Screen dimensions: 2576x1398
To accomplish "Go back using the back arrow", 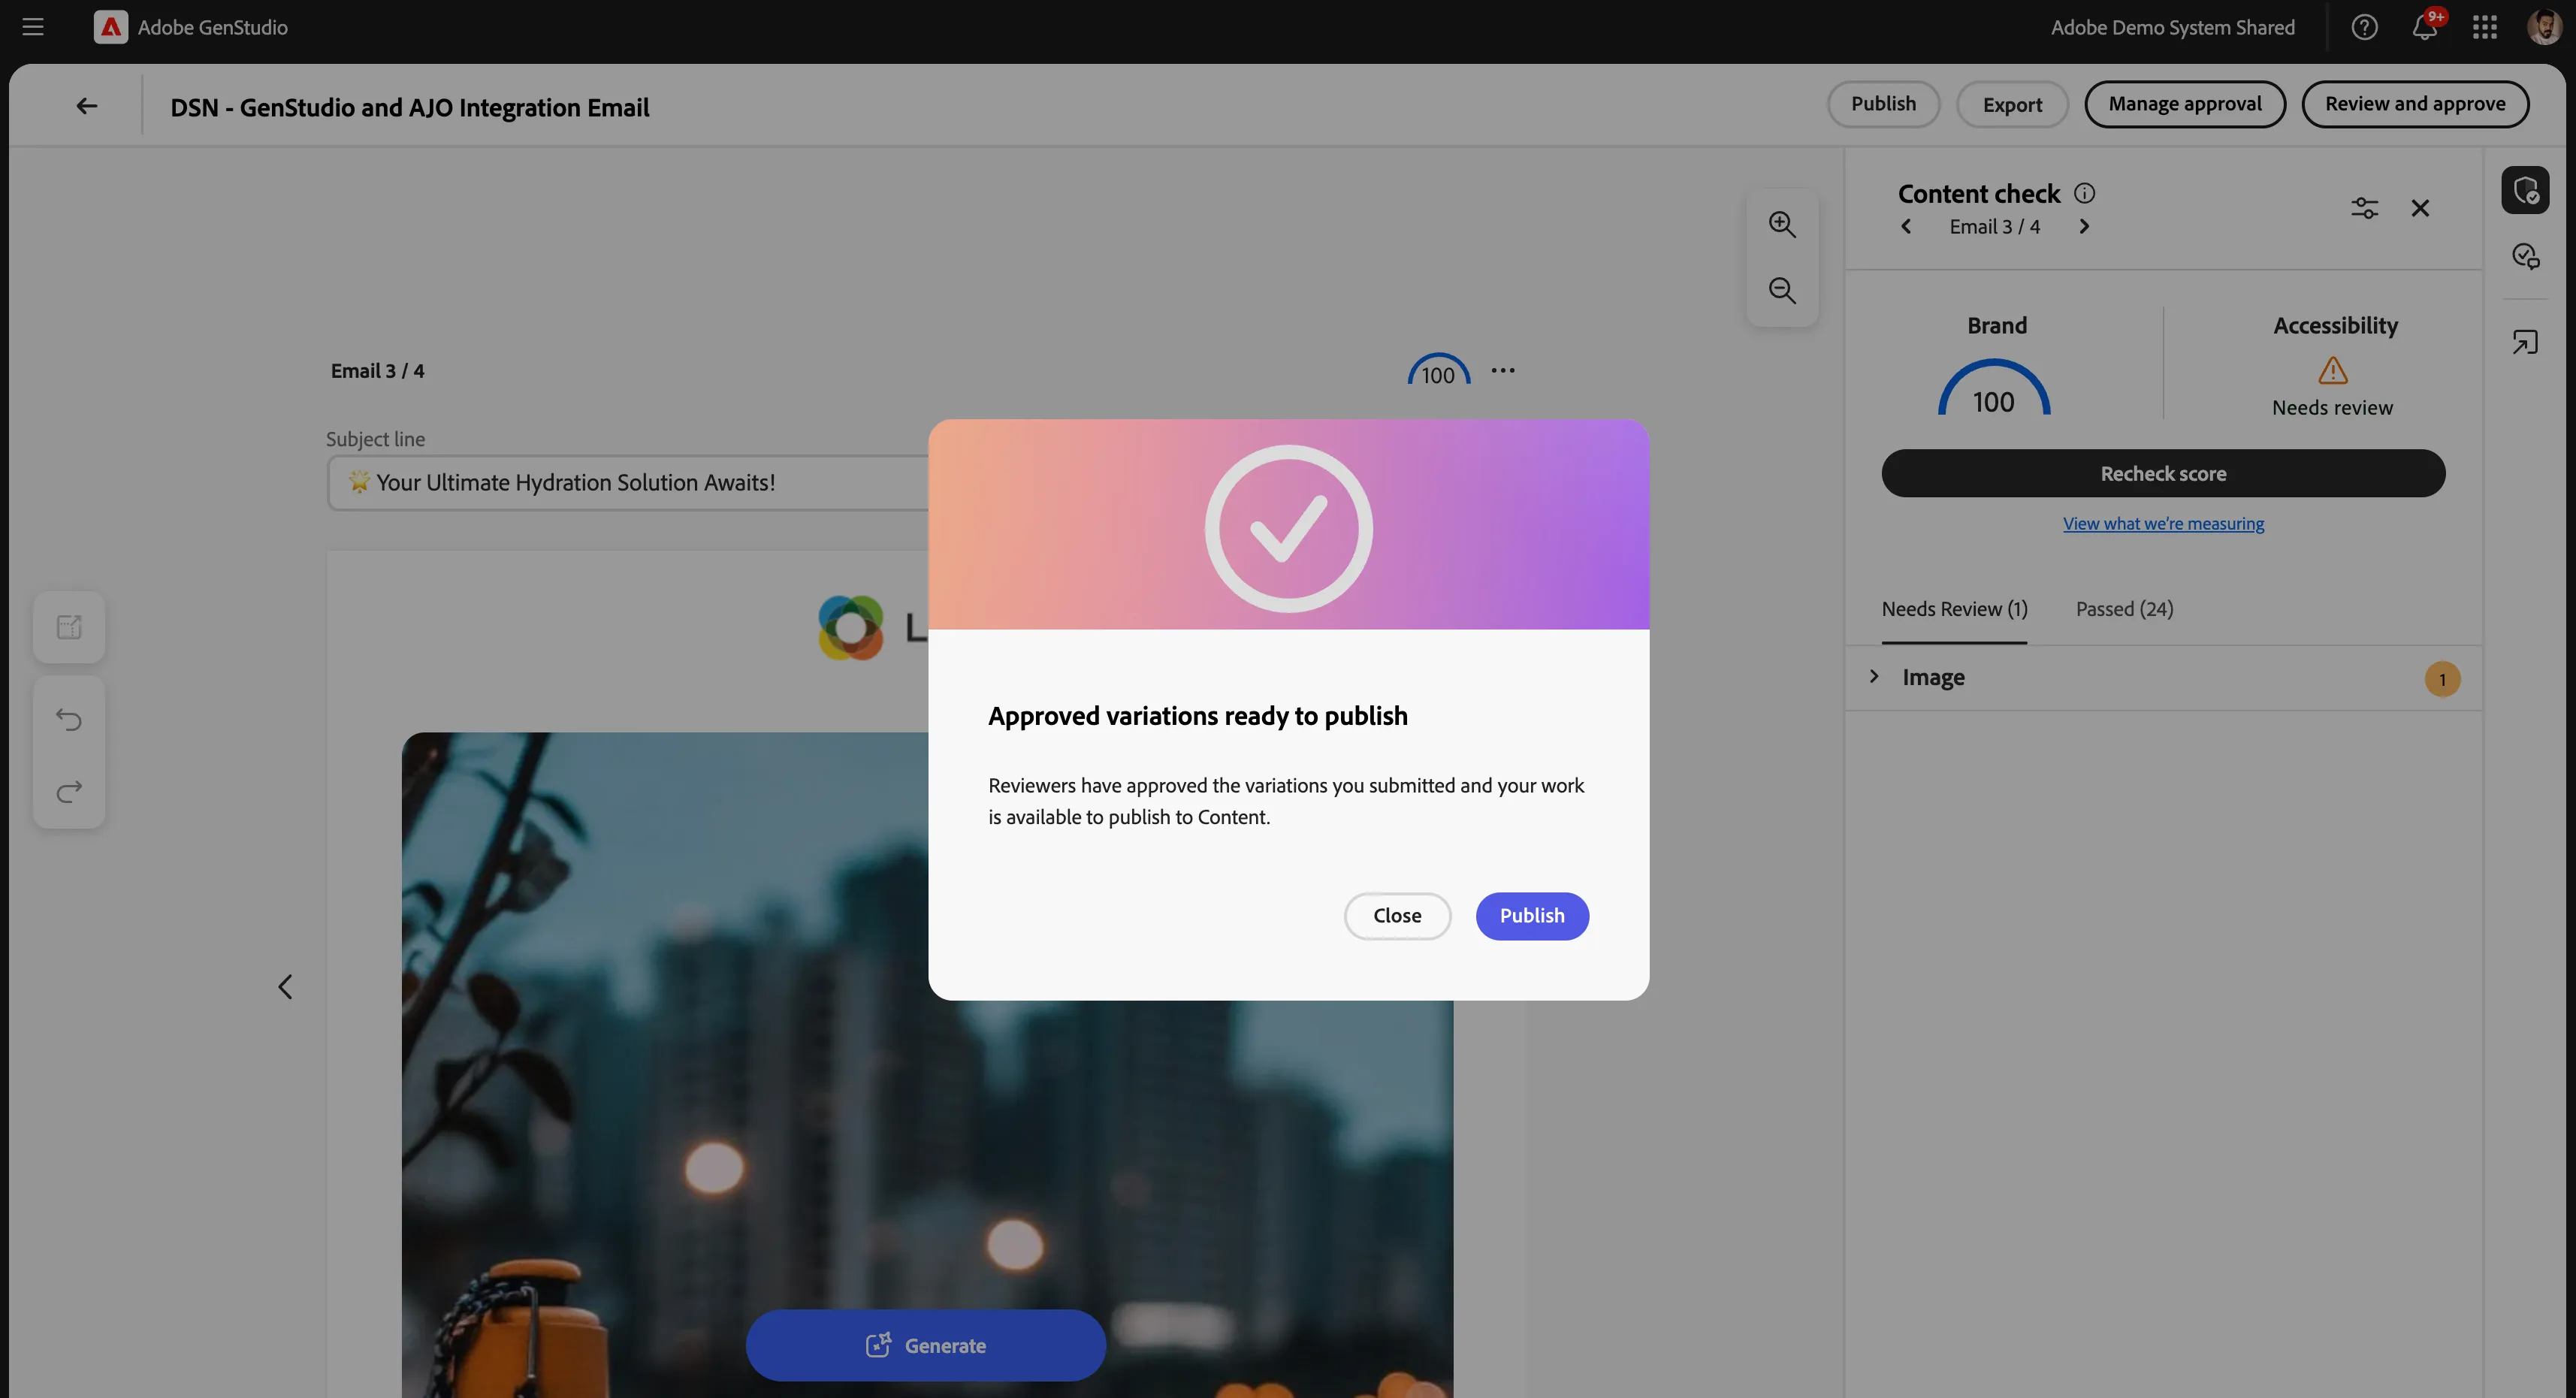I will 87,106.
